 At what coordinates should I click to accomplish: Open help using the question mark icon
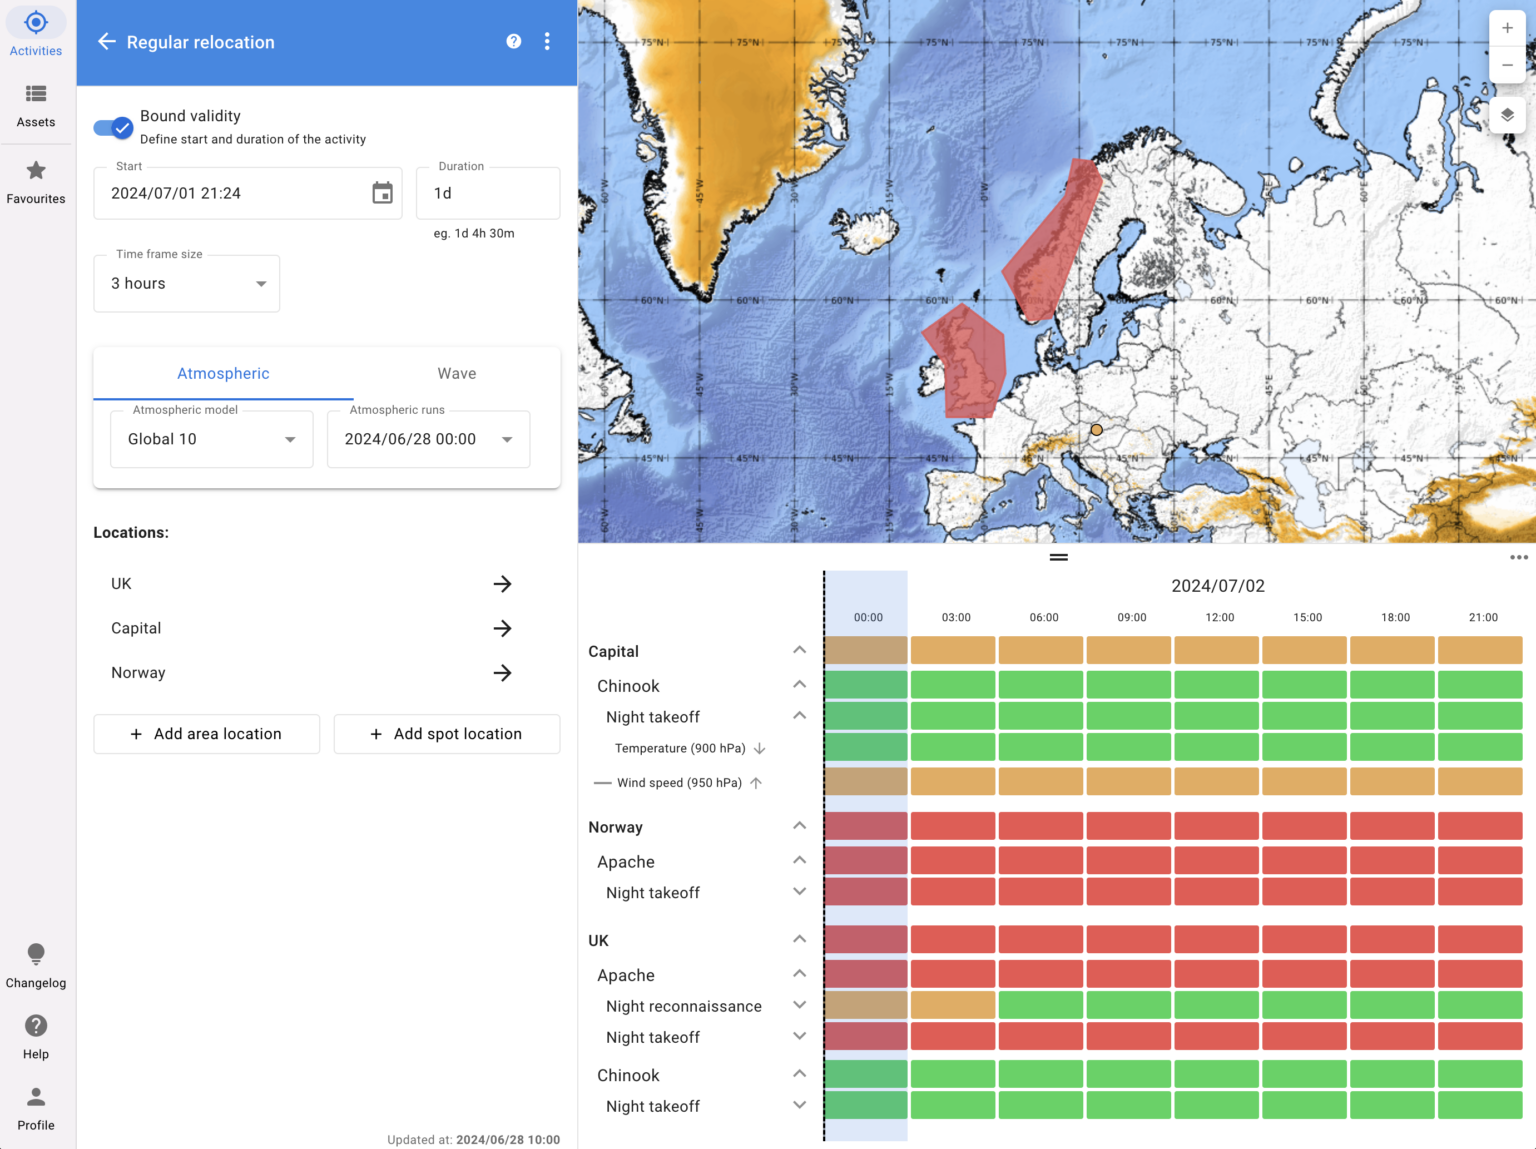point(513,41)
